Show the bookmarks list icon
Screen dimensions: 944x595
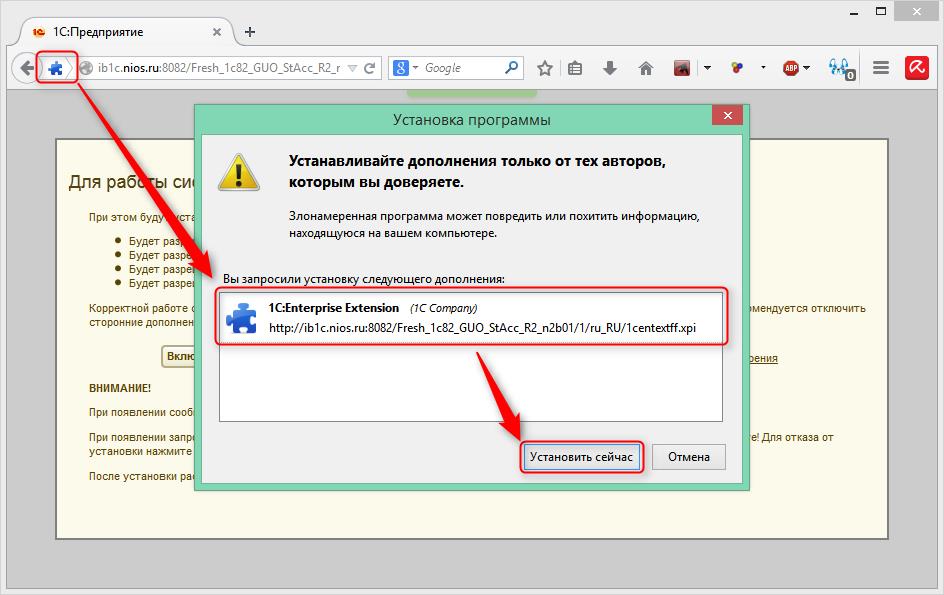[575, 68]
